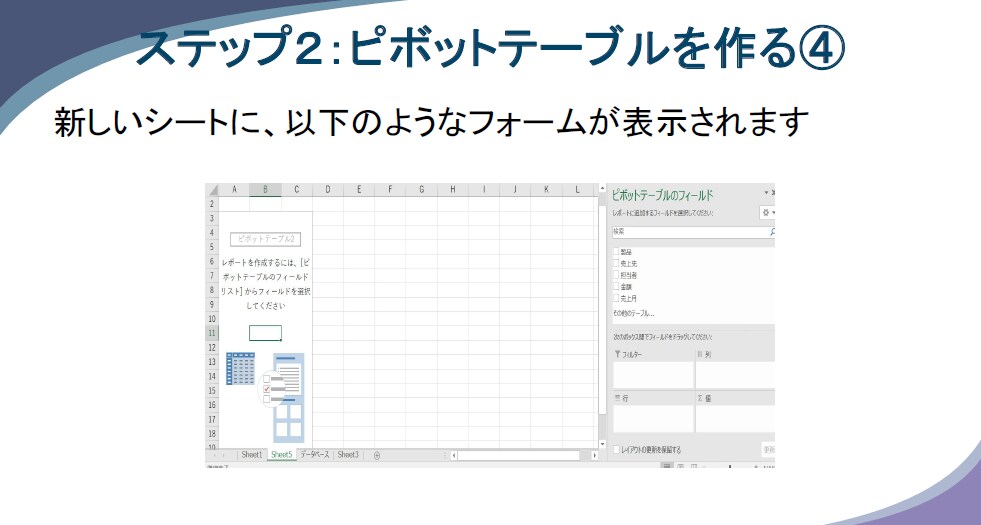This screenshot has width=981, height=525.
Task: Click the horizontal scrollbar left arrow
Action: click(454, 456)
